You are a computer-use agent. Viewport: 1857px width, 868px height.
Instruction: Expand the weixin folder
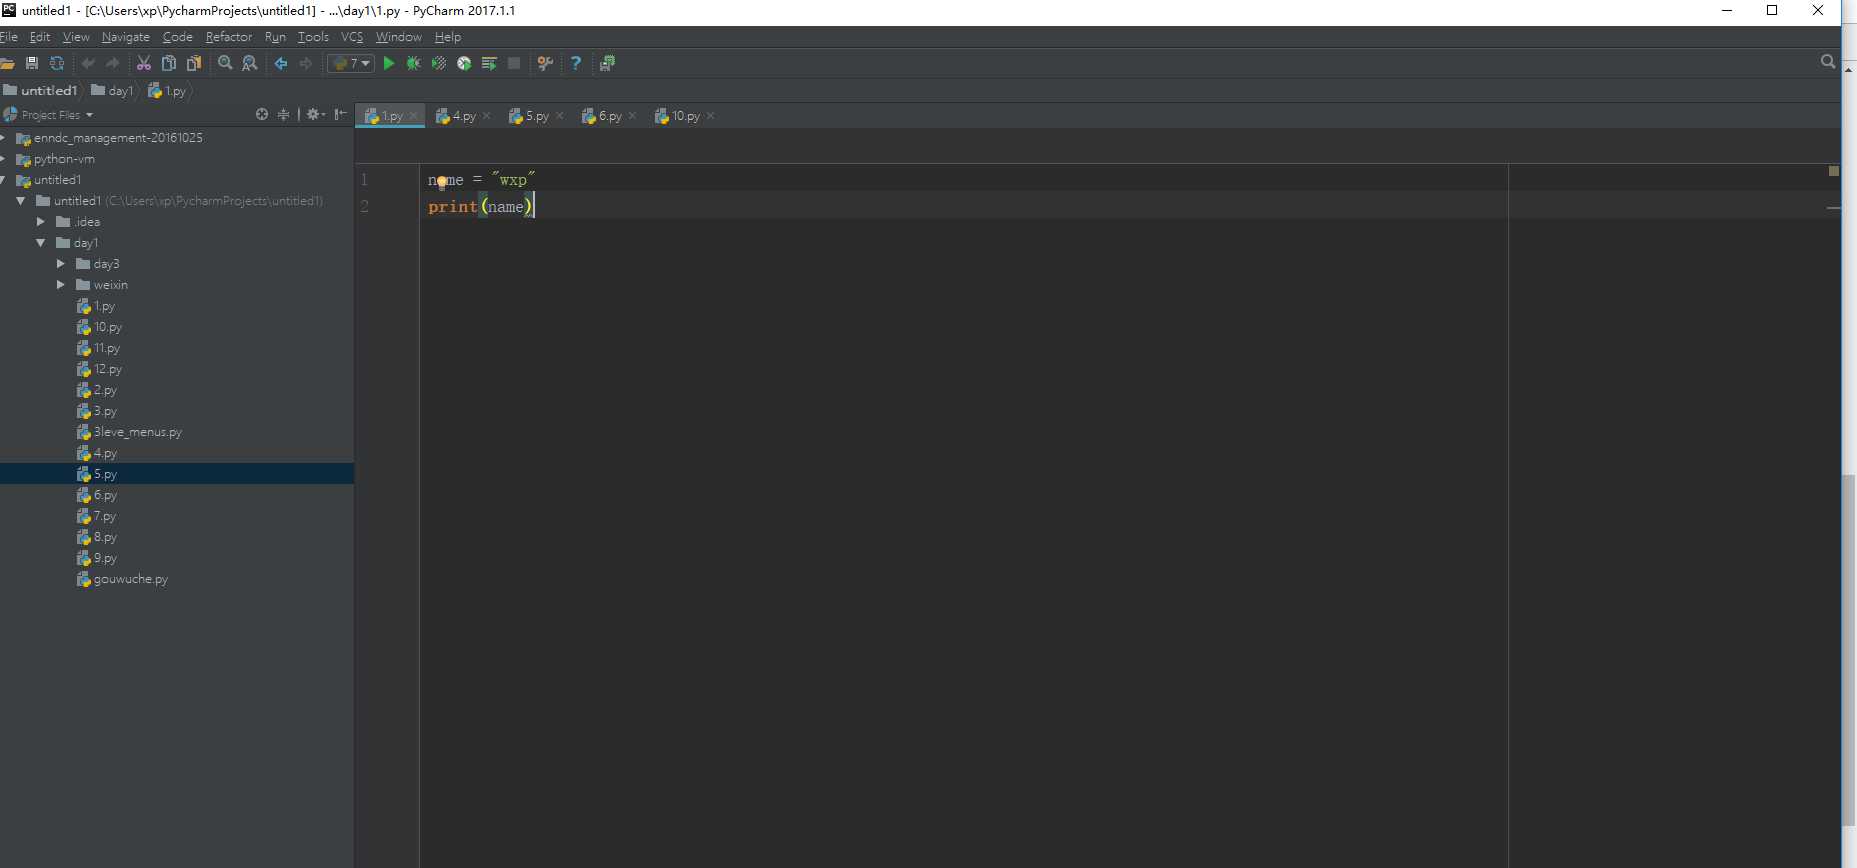[x=61, y=285]
